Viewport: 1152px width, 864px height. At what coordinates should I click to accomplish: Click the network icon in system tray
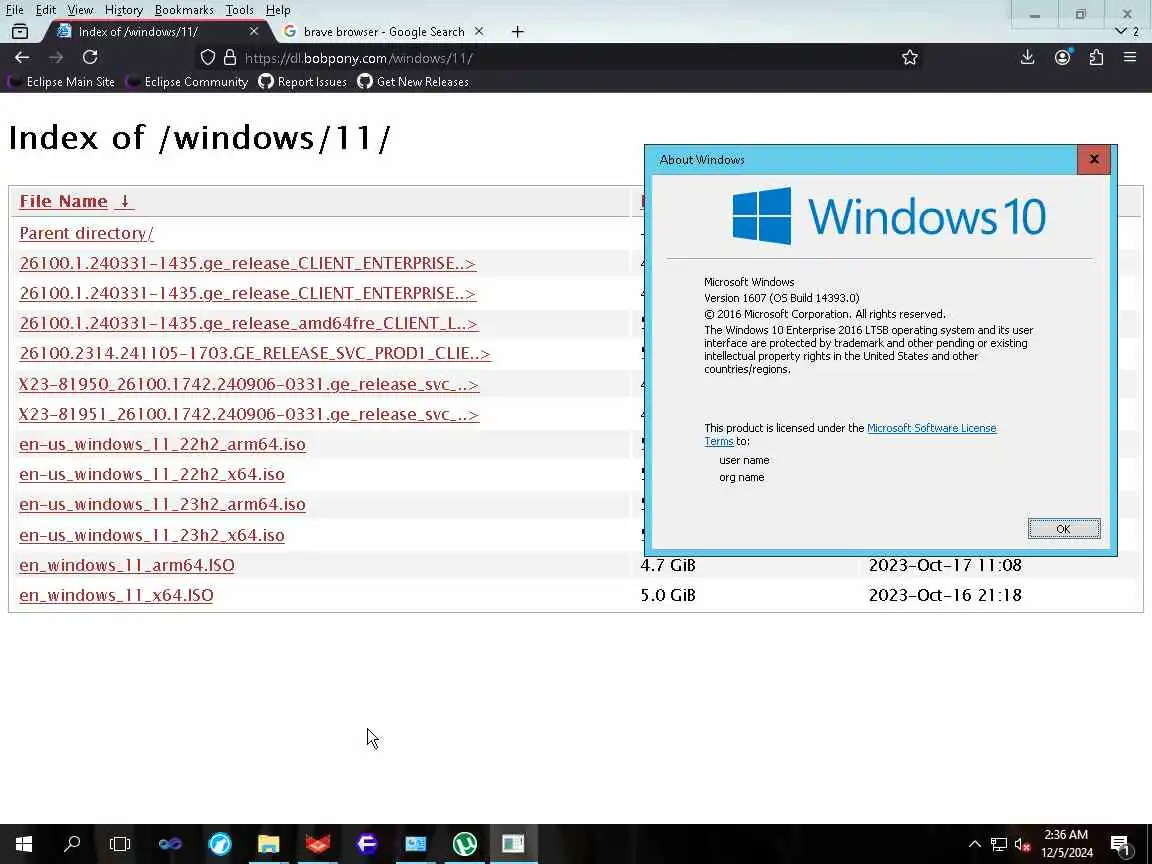(x=998, y=844)
